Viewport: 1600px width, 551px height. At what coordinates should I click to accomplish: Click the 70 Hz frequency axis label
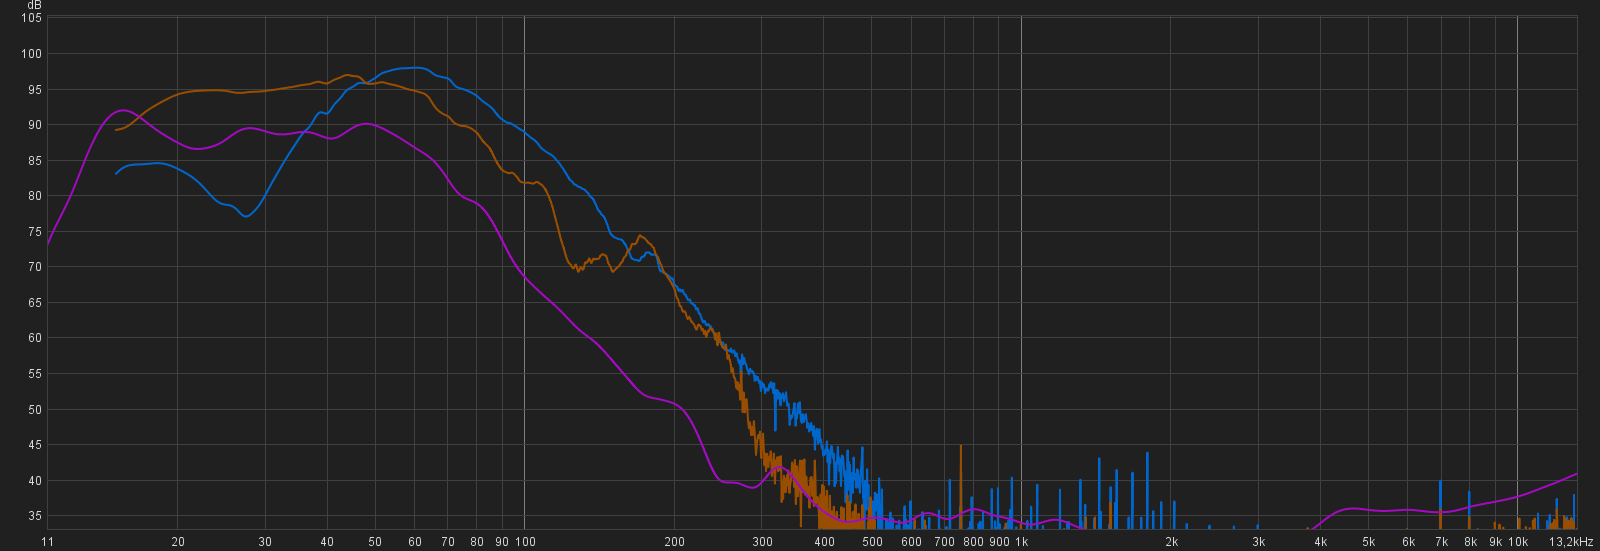pos(448,542)
